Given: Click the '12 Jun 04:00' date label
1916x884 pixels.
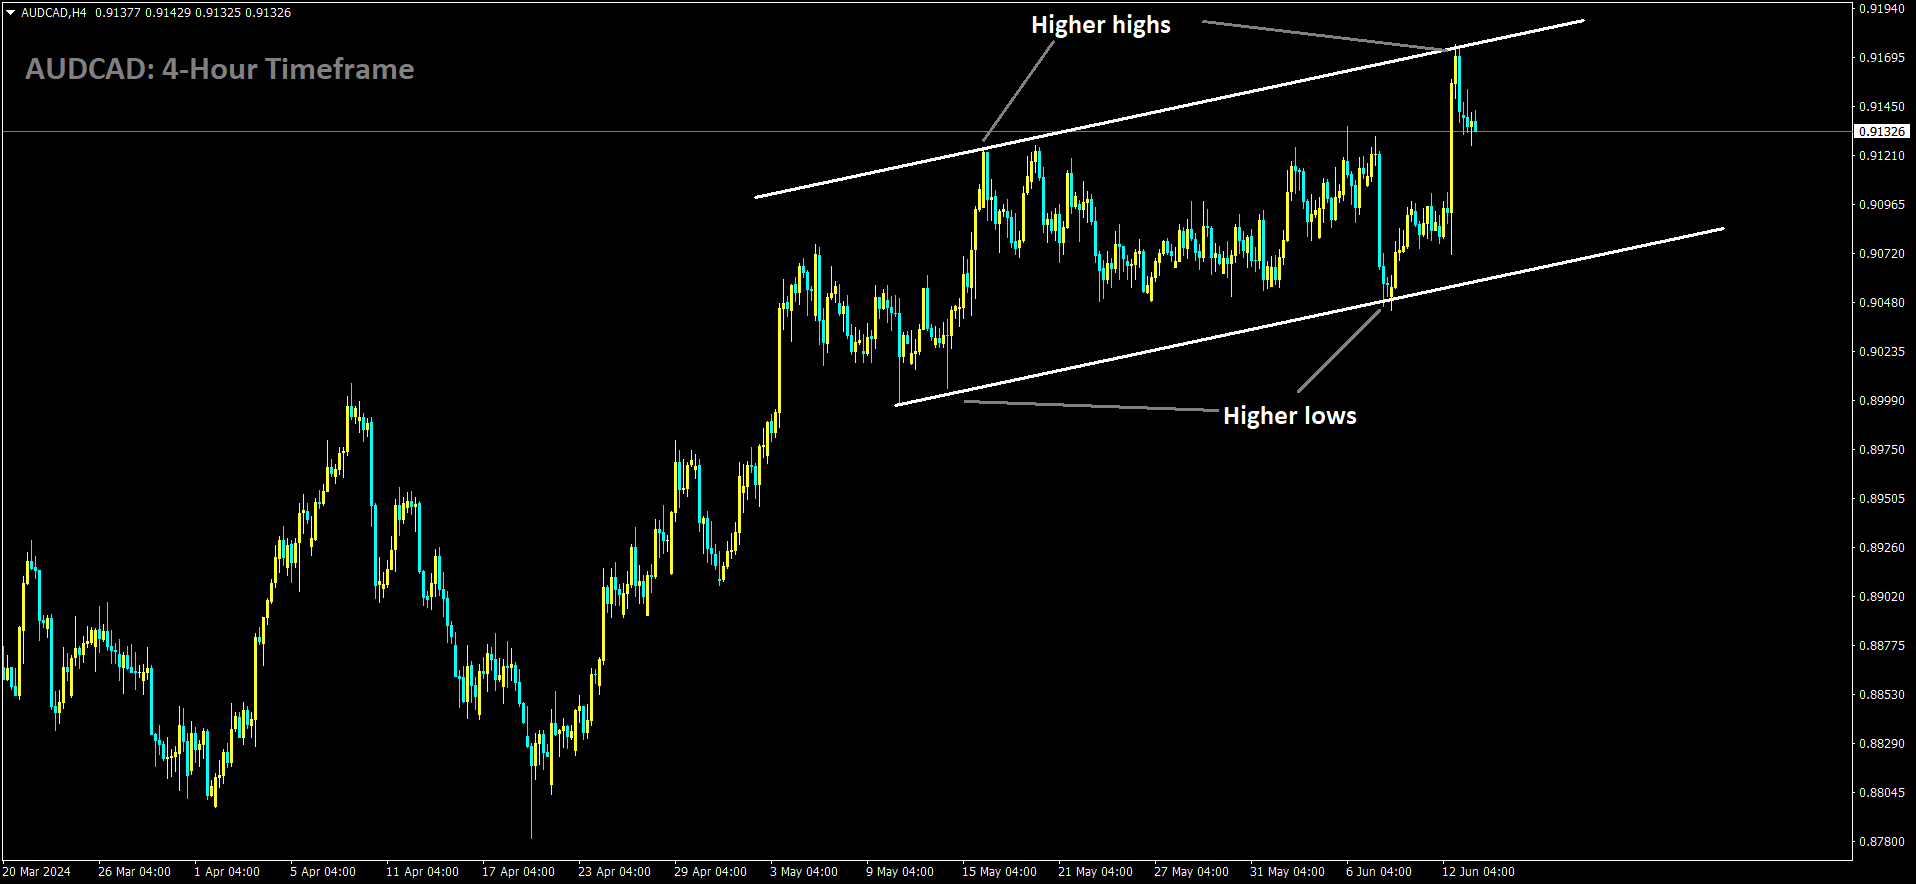Looking at the screenshot, I should coord(1478,872).
